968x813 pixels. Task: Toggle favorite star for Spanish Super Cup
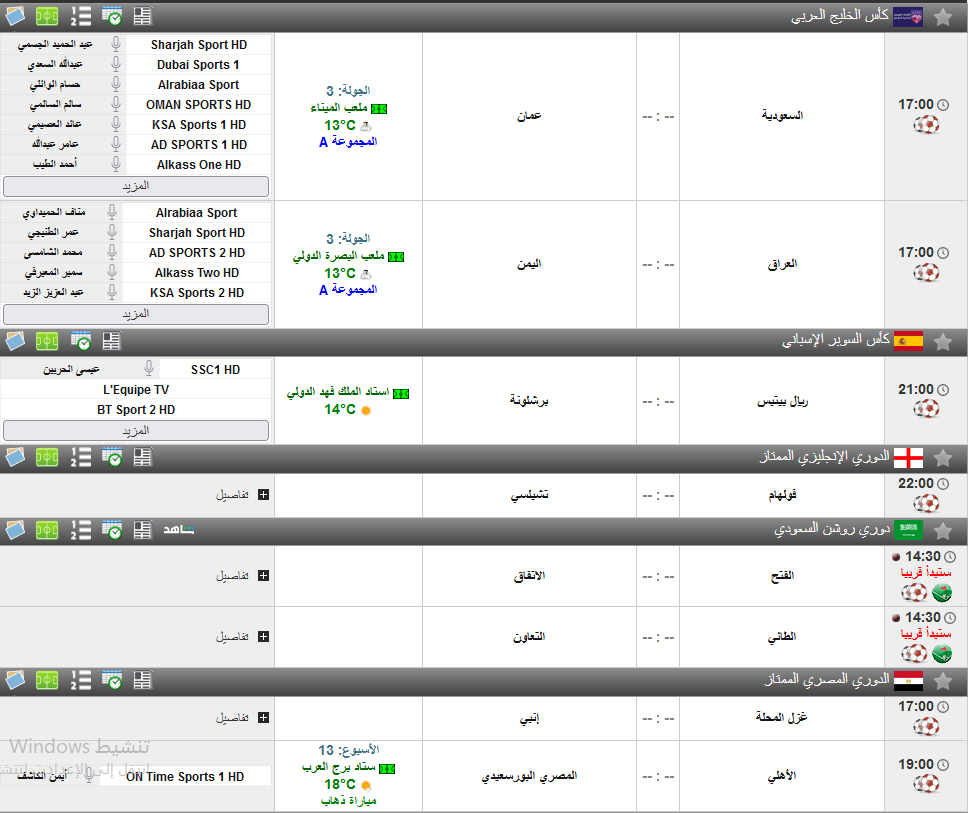click(942, 341)
